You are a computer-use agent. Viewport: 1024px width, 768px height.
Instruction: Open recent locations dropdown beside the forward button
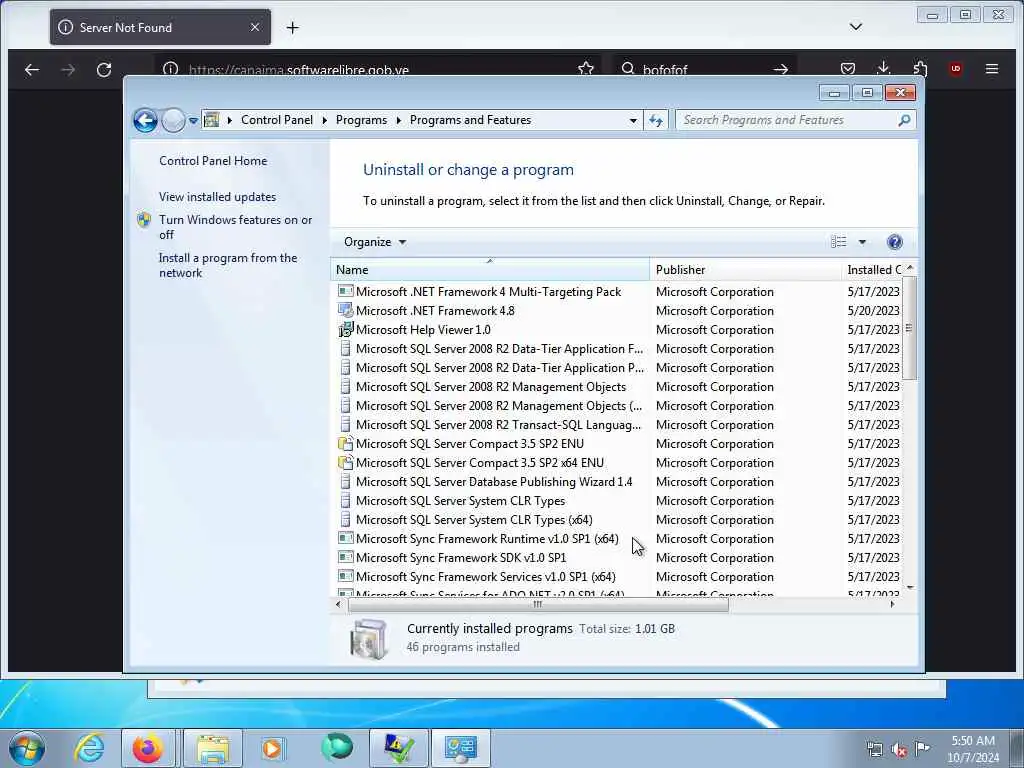click(x=193, y=121)
